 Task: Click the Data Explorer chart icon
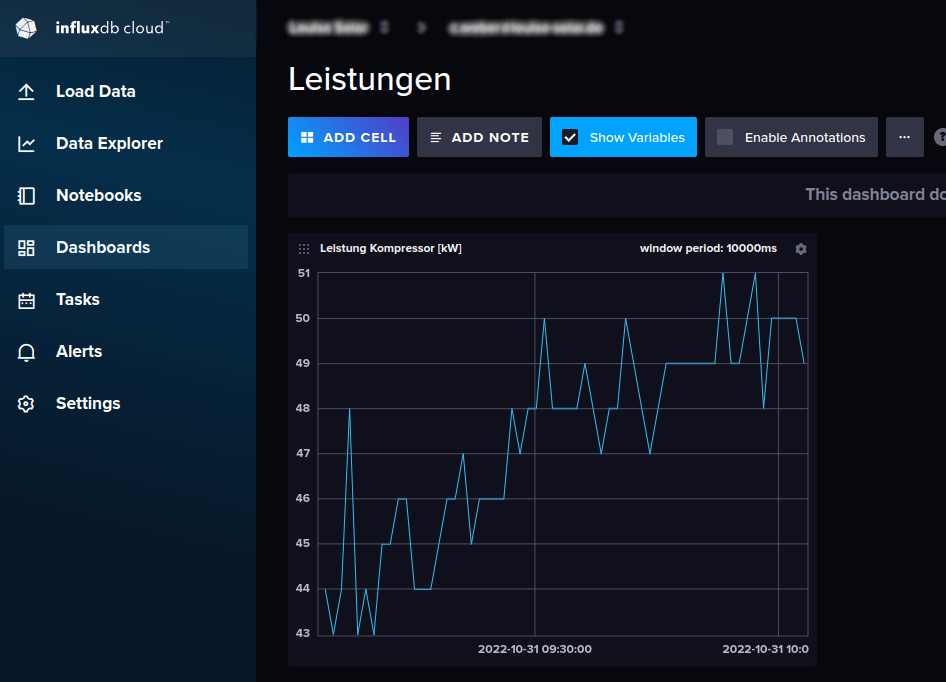tap(26, 144)
